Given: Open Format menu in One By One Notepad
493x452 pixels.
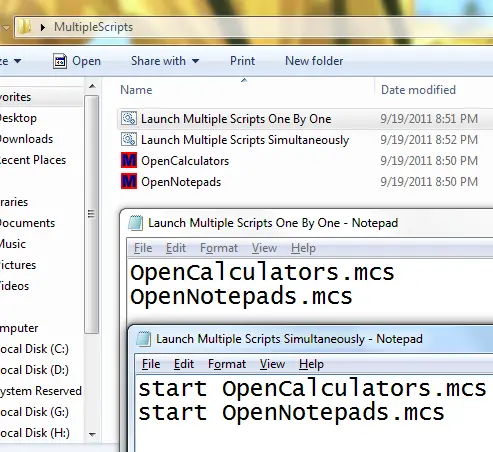Looking at the screenshot, I should tap(219, 248).
